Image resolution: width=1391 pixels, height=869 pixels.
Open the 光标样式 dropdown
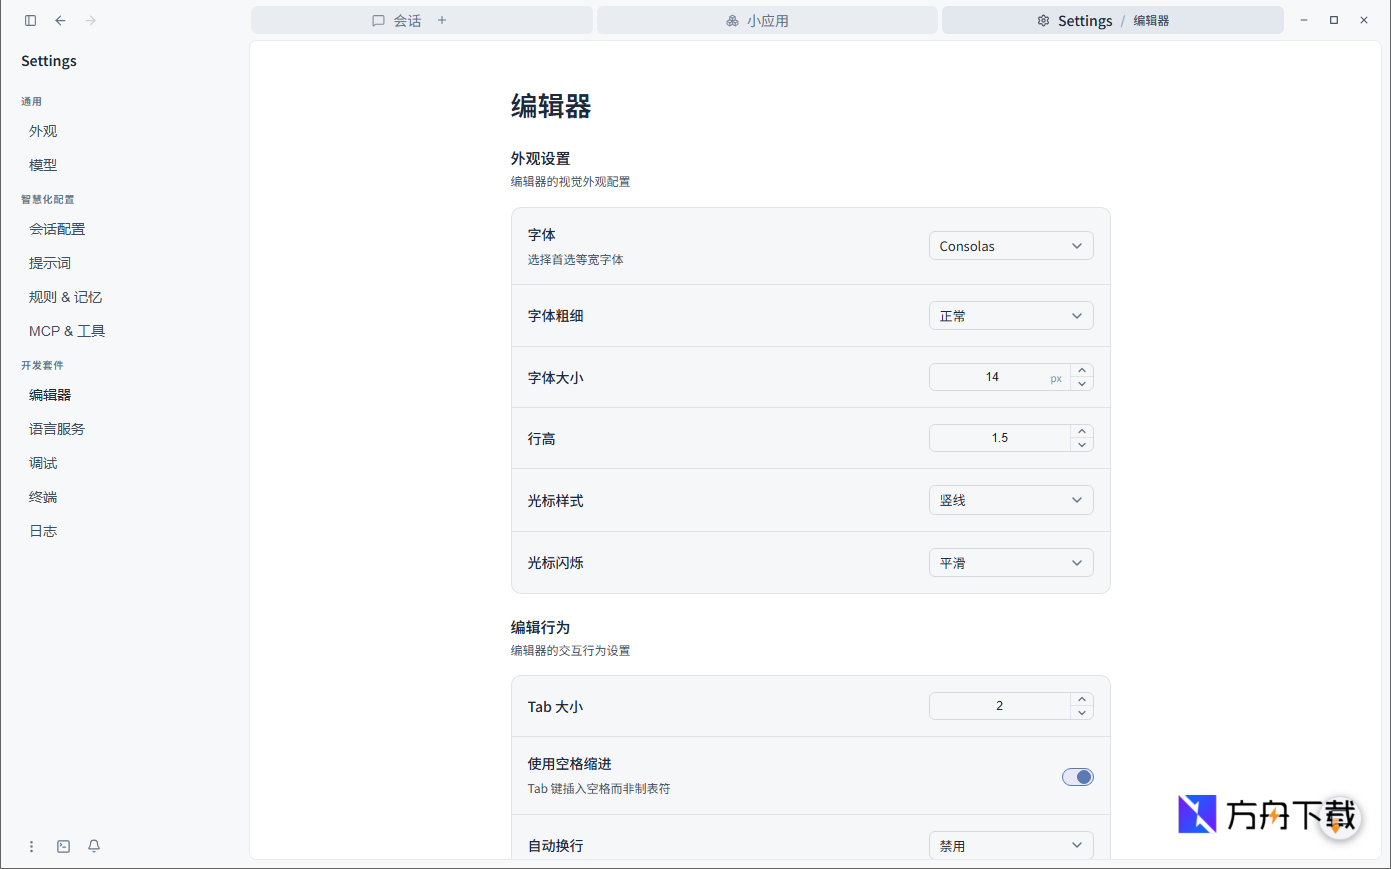(x=1011, y=500)
